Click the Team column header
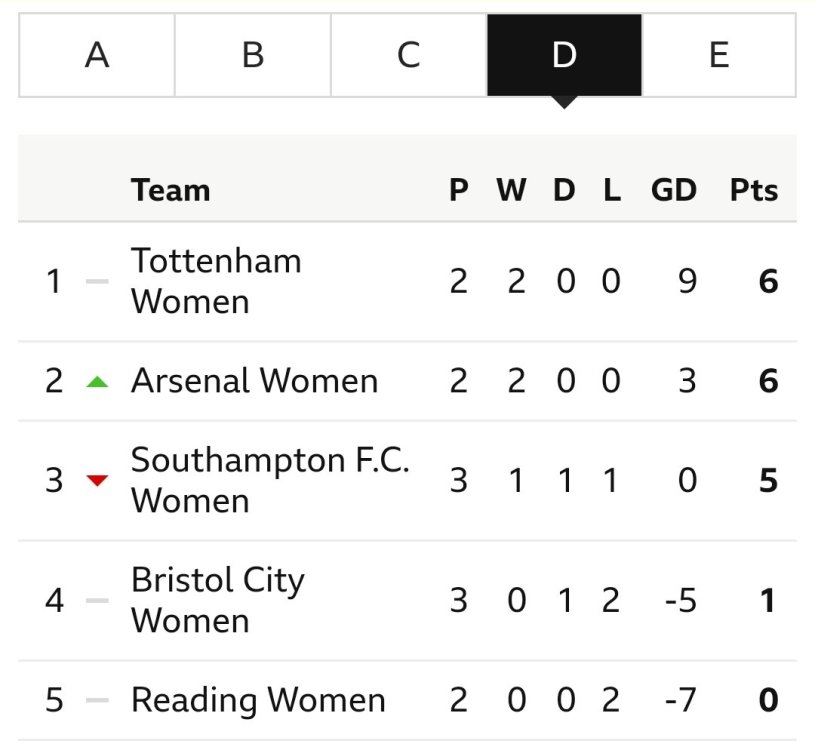815x750 pixels. coord(170,190)
